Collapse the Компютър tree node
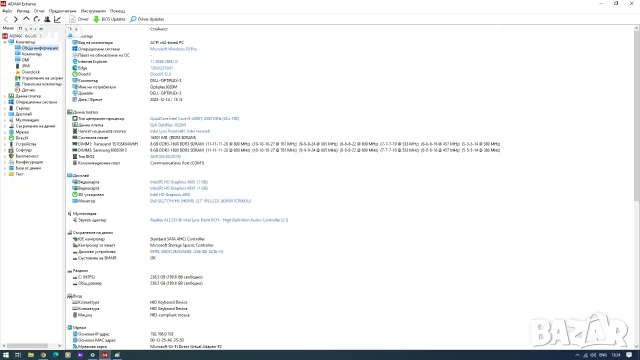 [x=4, y=42]
